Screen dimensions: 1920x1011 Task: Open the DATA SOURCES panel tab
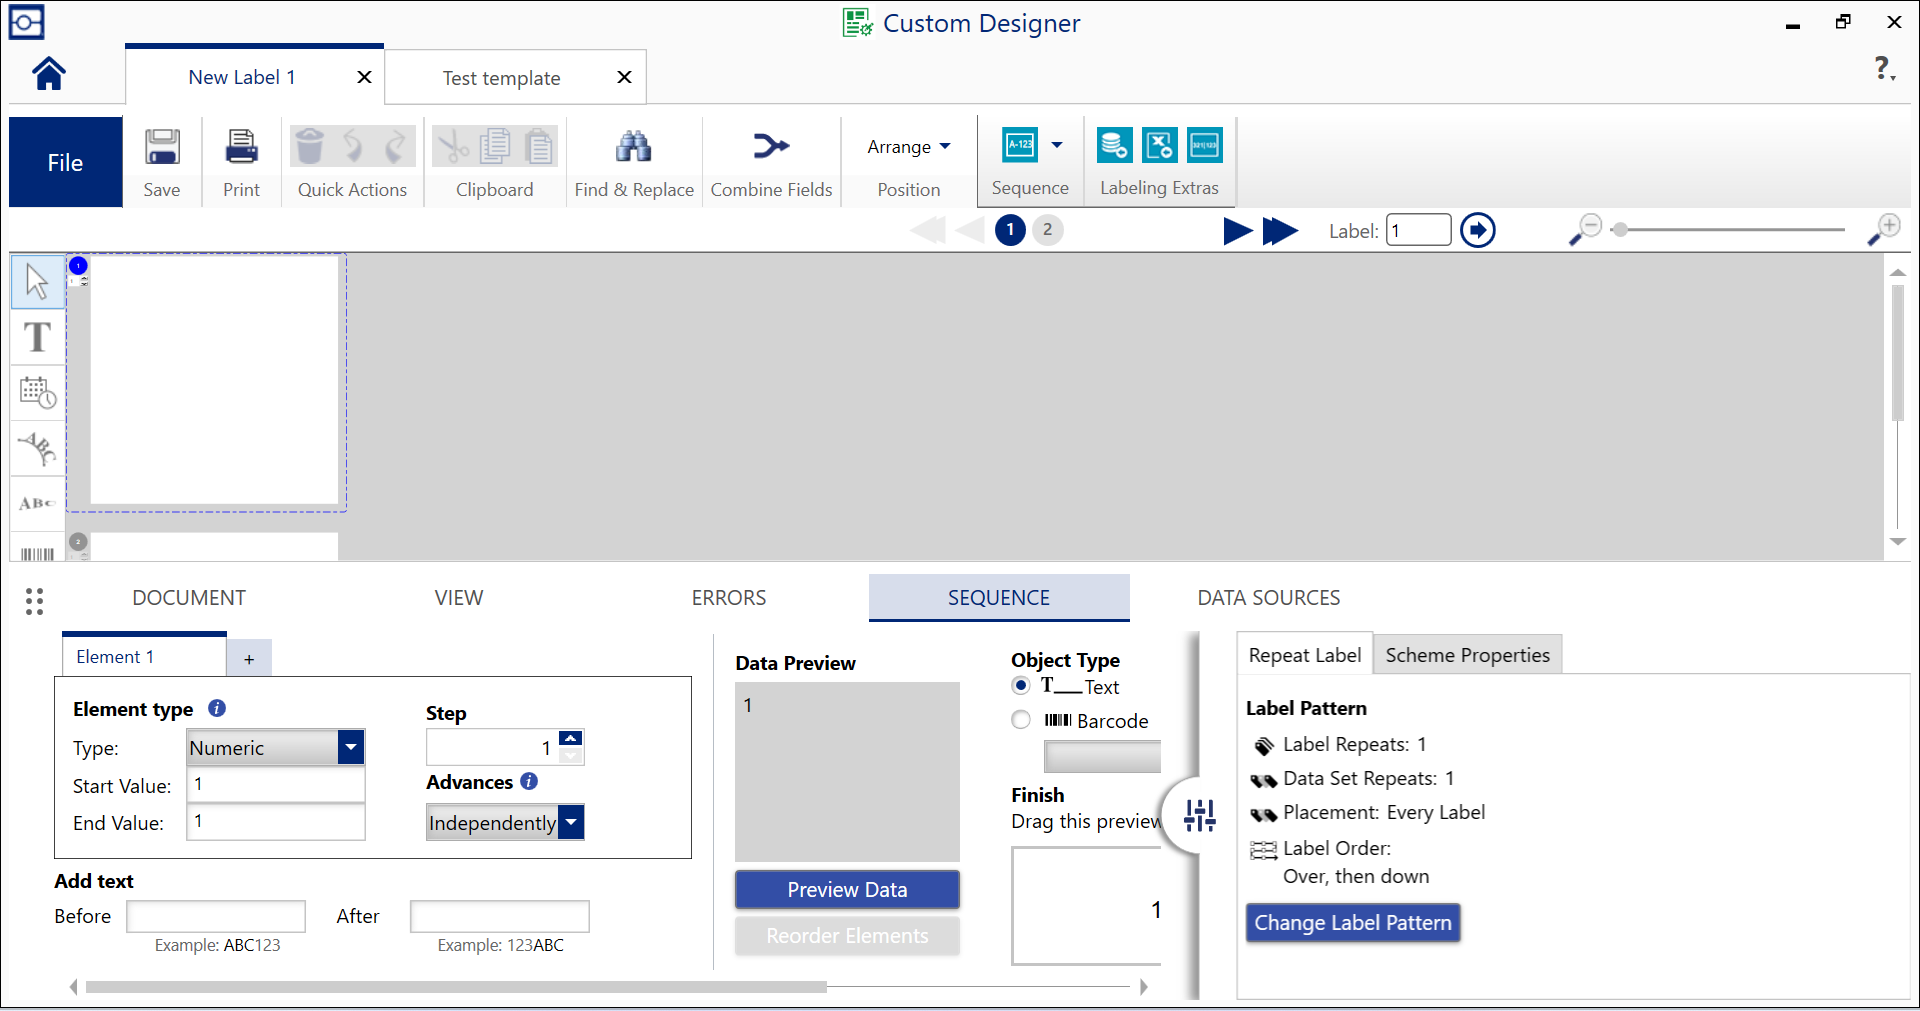click(x=1269, y=598)
